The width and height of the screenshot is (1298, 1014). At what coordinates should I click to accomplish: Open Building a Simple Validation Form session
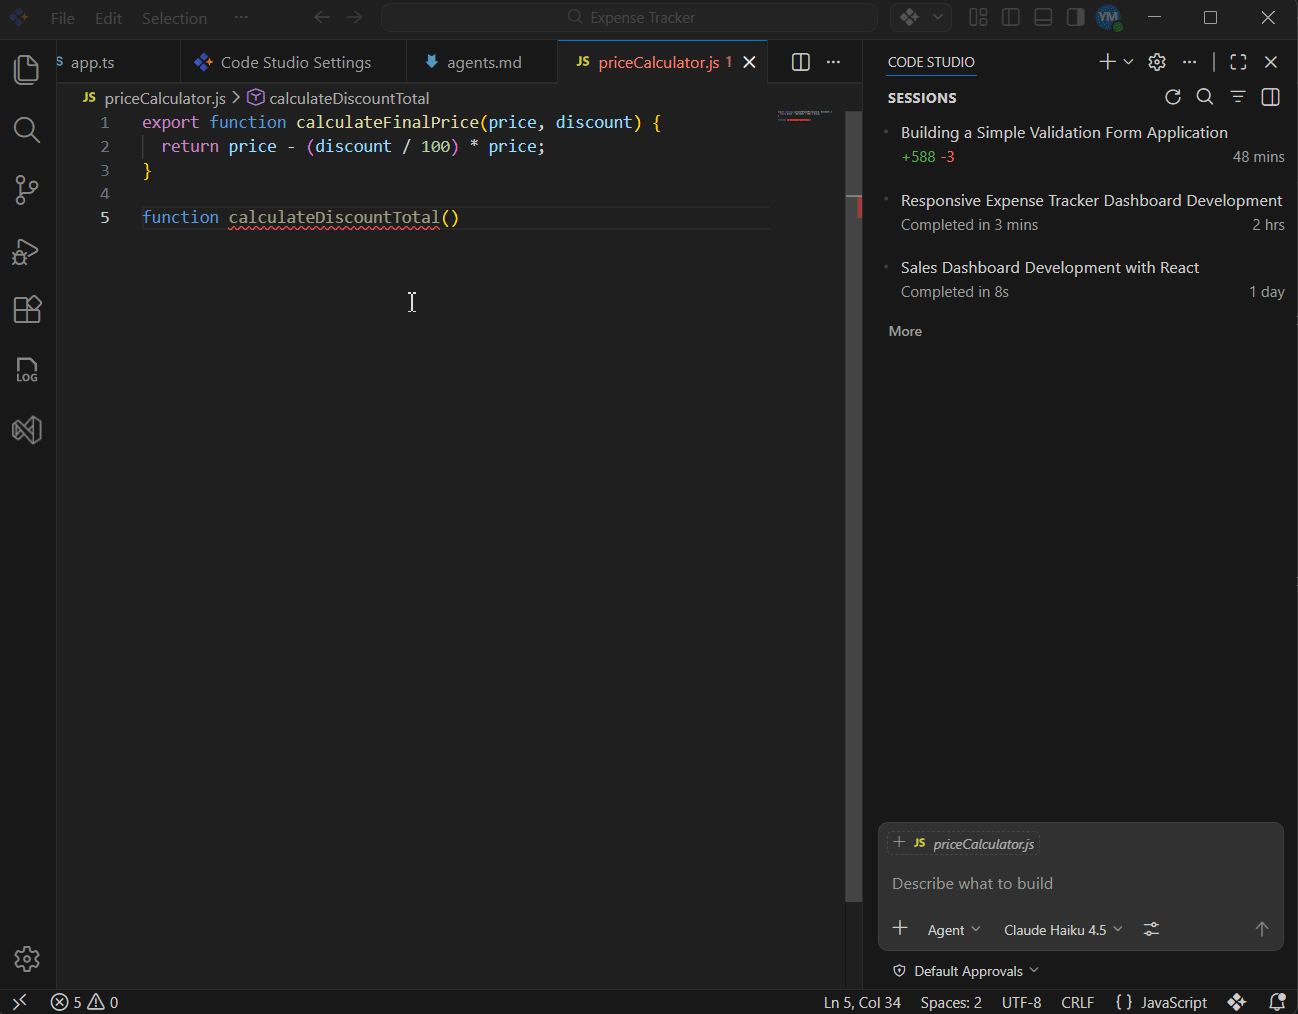1083,144
